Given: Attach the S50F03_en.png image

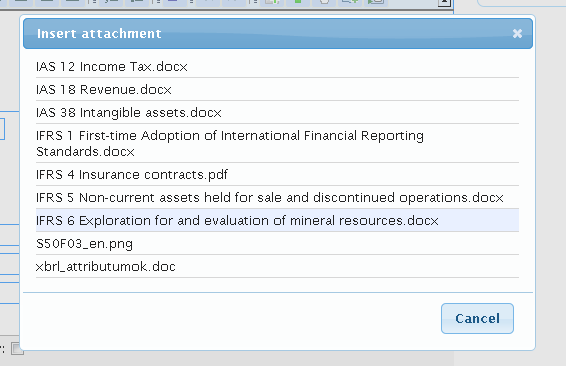Looking at the screenshot, I should (x=277, y=244).
